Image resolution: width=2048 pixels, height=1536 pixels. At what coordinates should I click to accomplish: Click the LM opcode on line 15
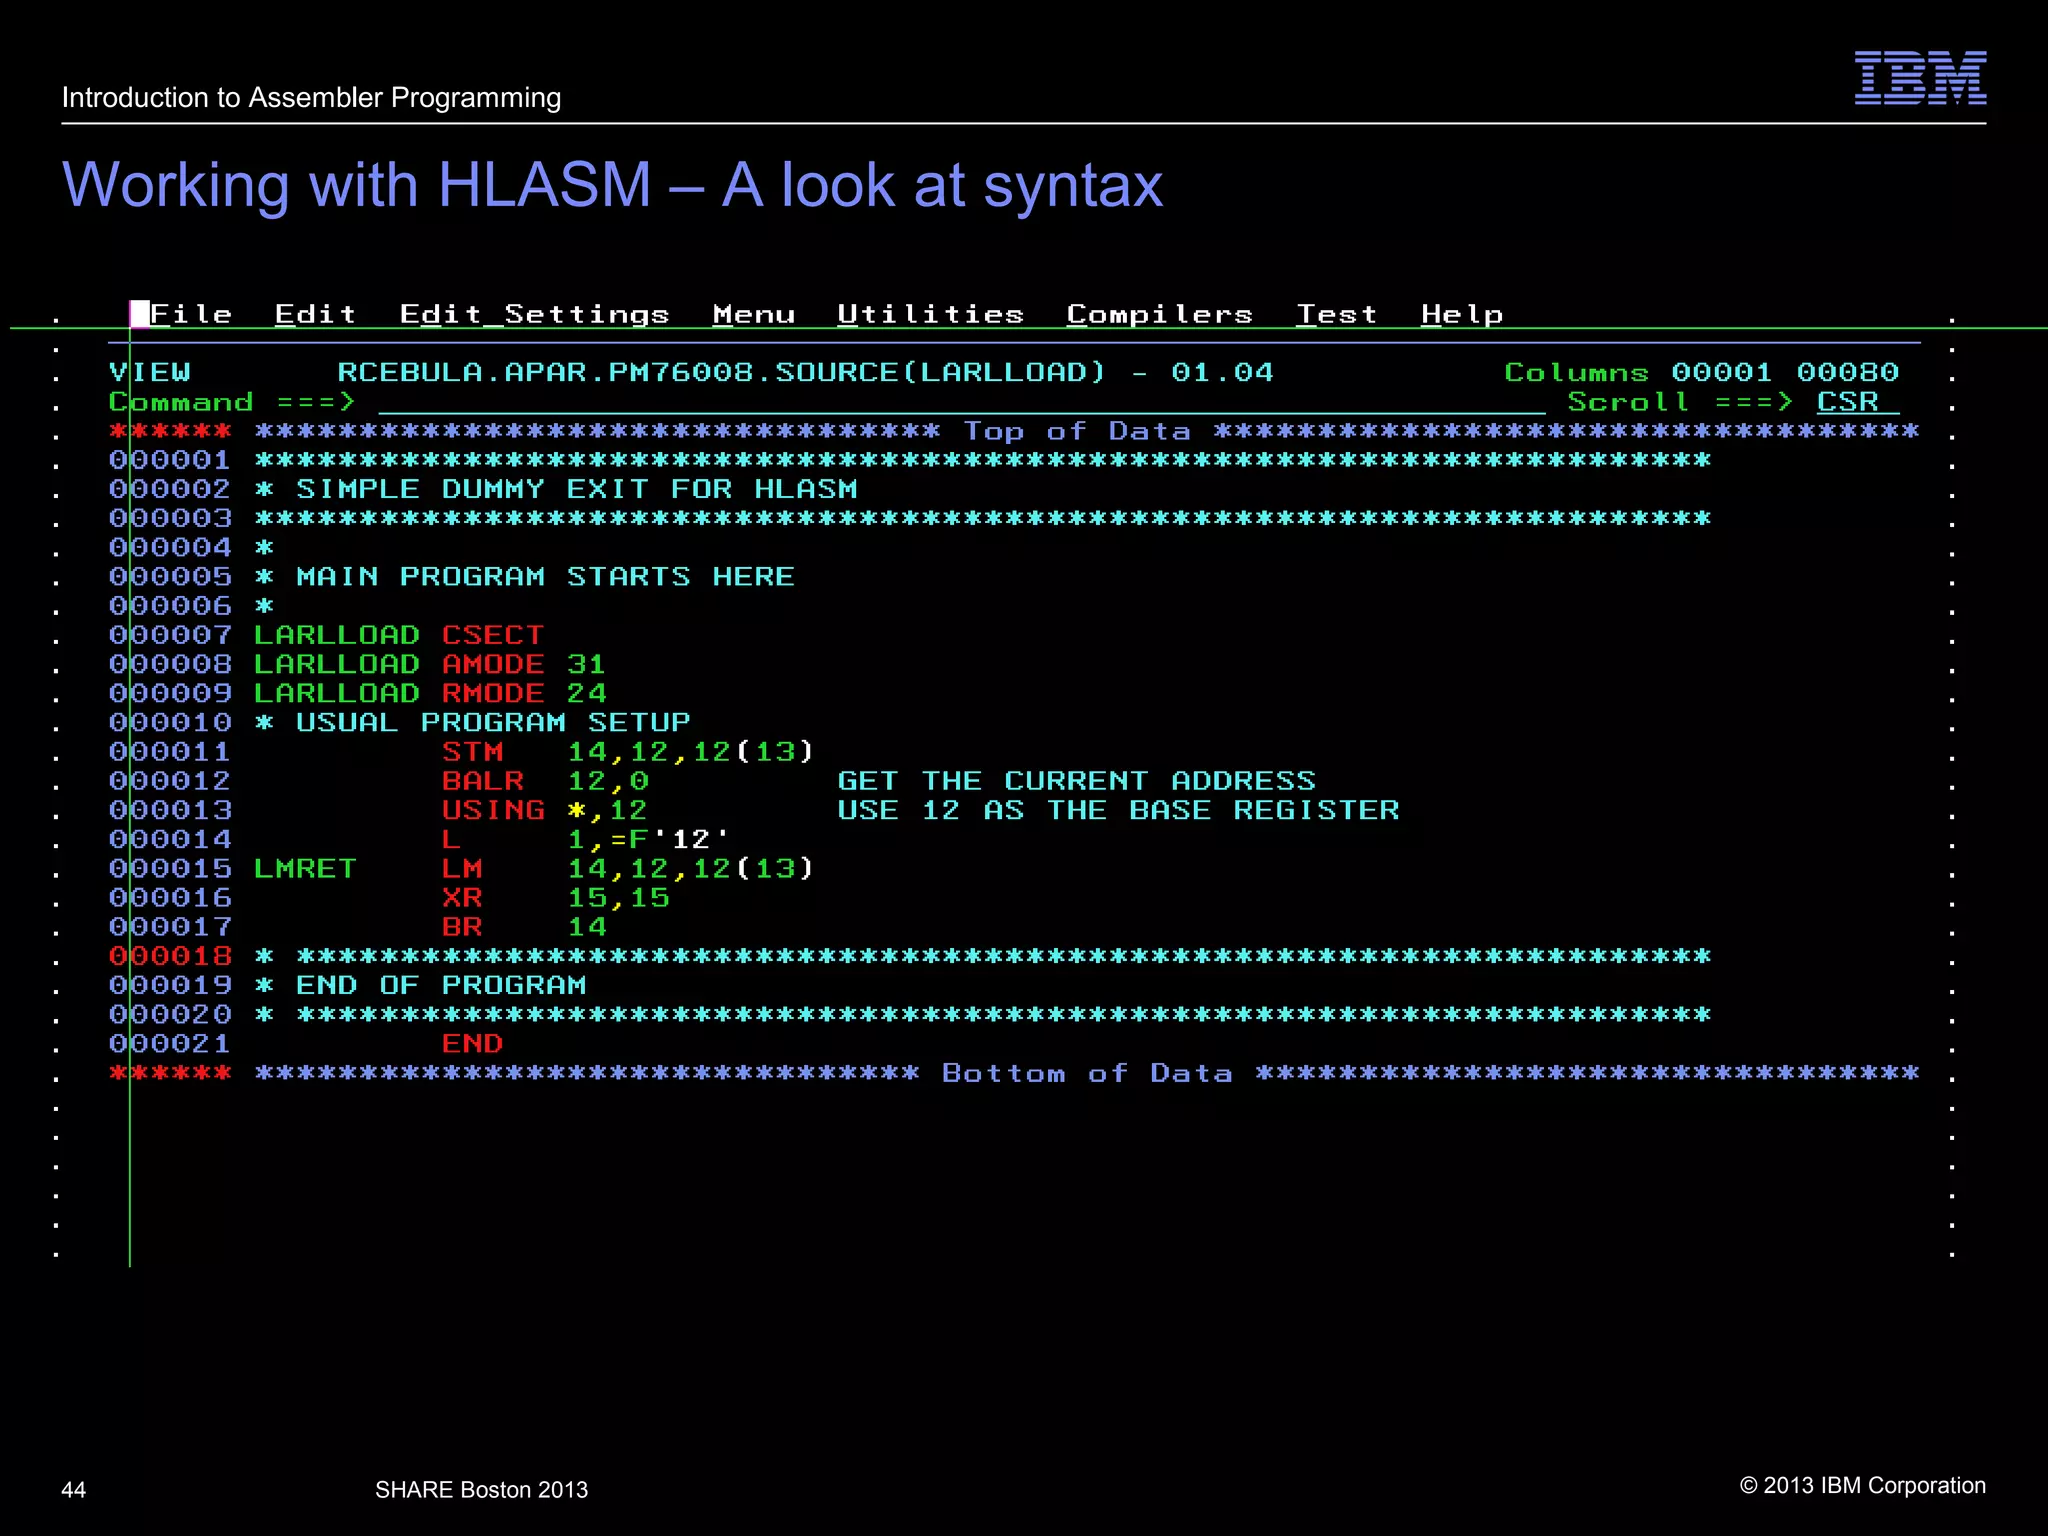pos(462,869)
